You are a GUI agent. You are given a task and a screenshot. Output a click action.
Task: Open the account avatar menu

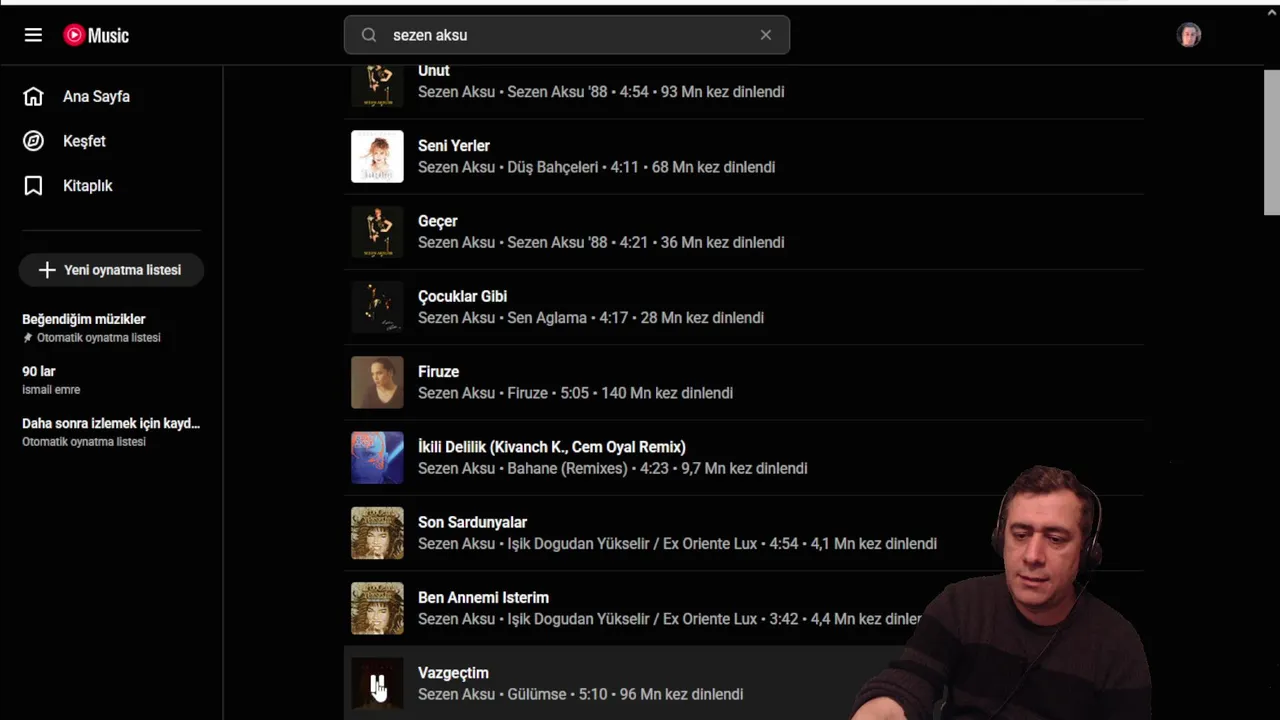click(x=1188, y=35)
